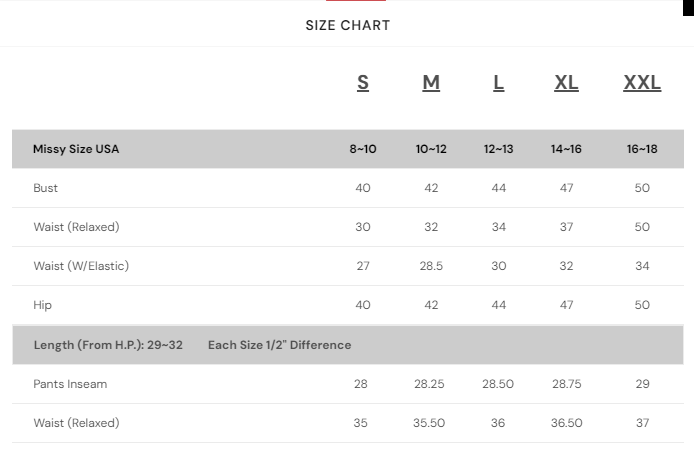694x463 pixels.
Task: Click the Waist (W/Elastic) row label
Action: [81, 266]
